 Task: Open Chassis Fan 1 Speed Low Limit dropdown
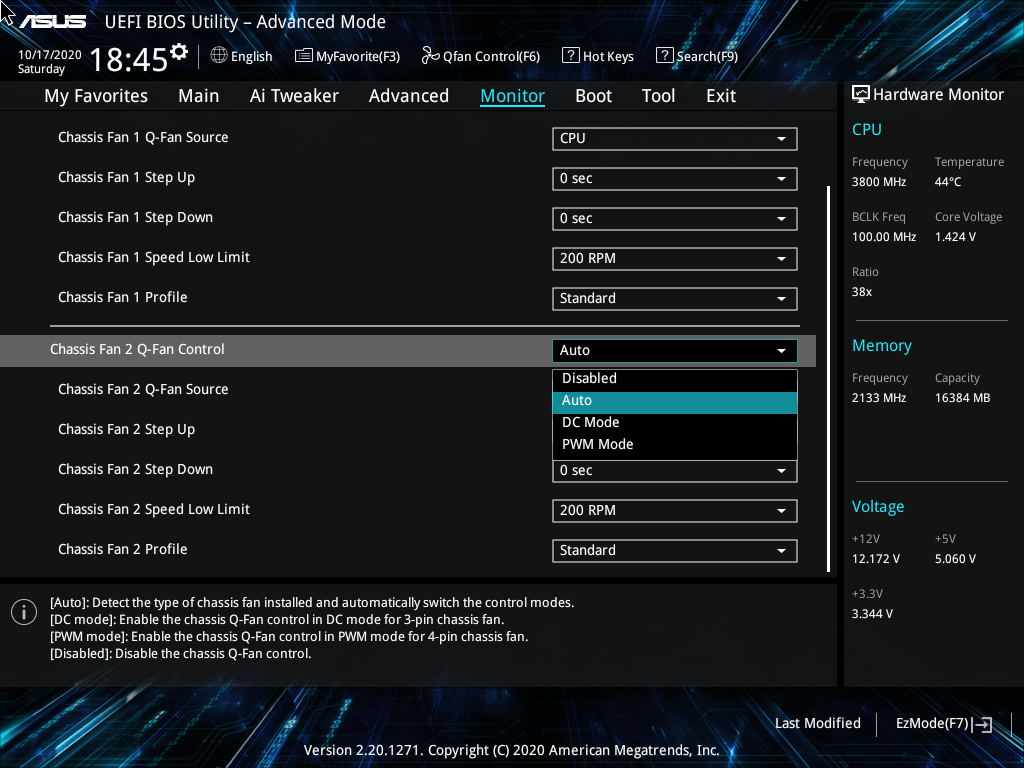(x=675, y=259)
